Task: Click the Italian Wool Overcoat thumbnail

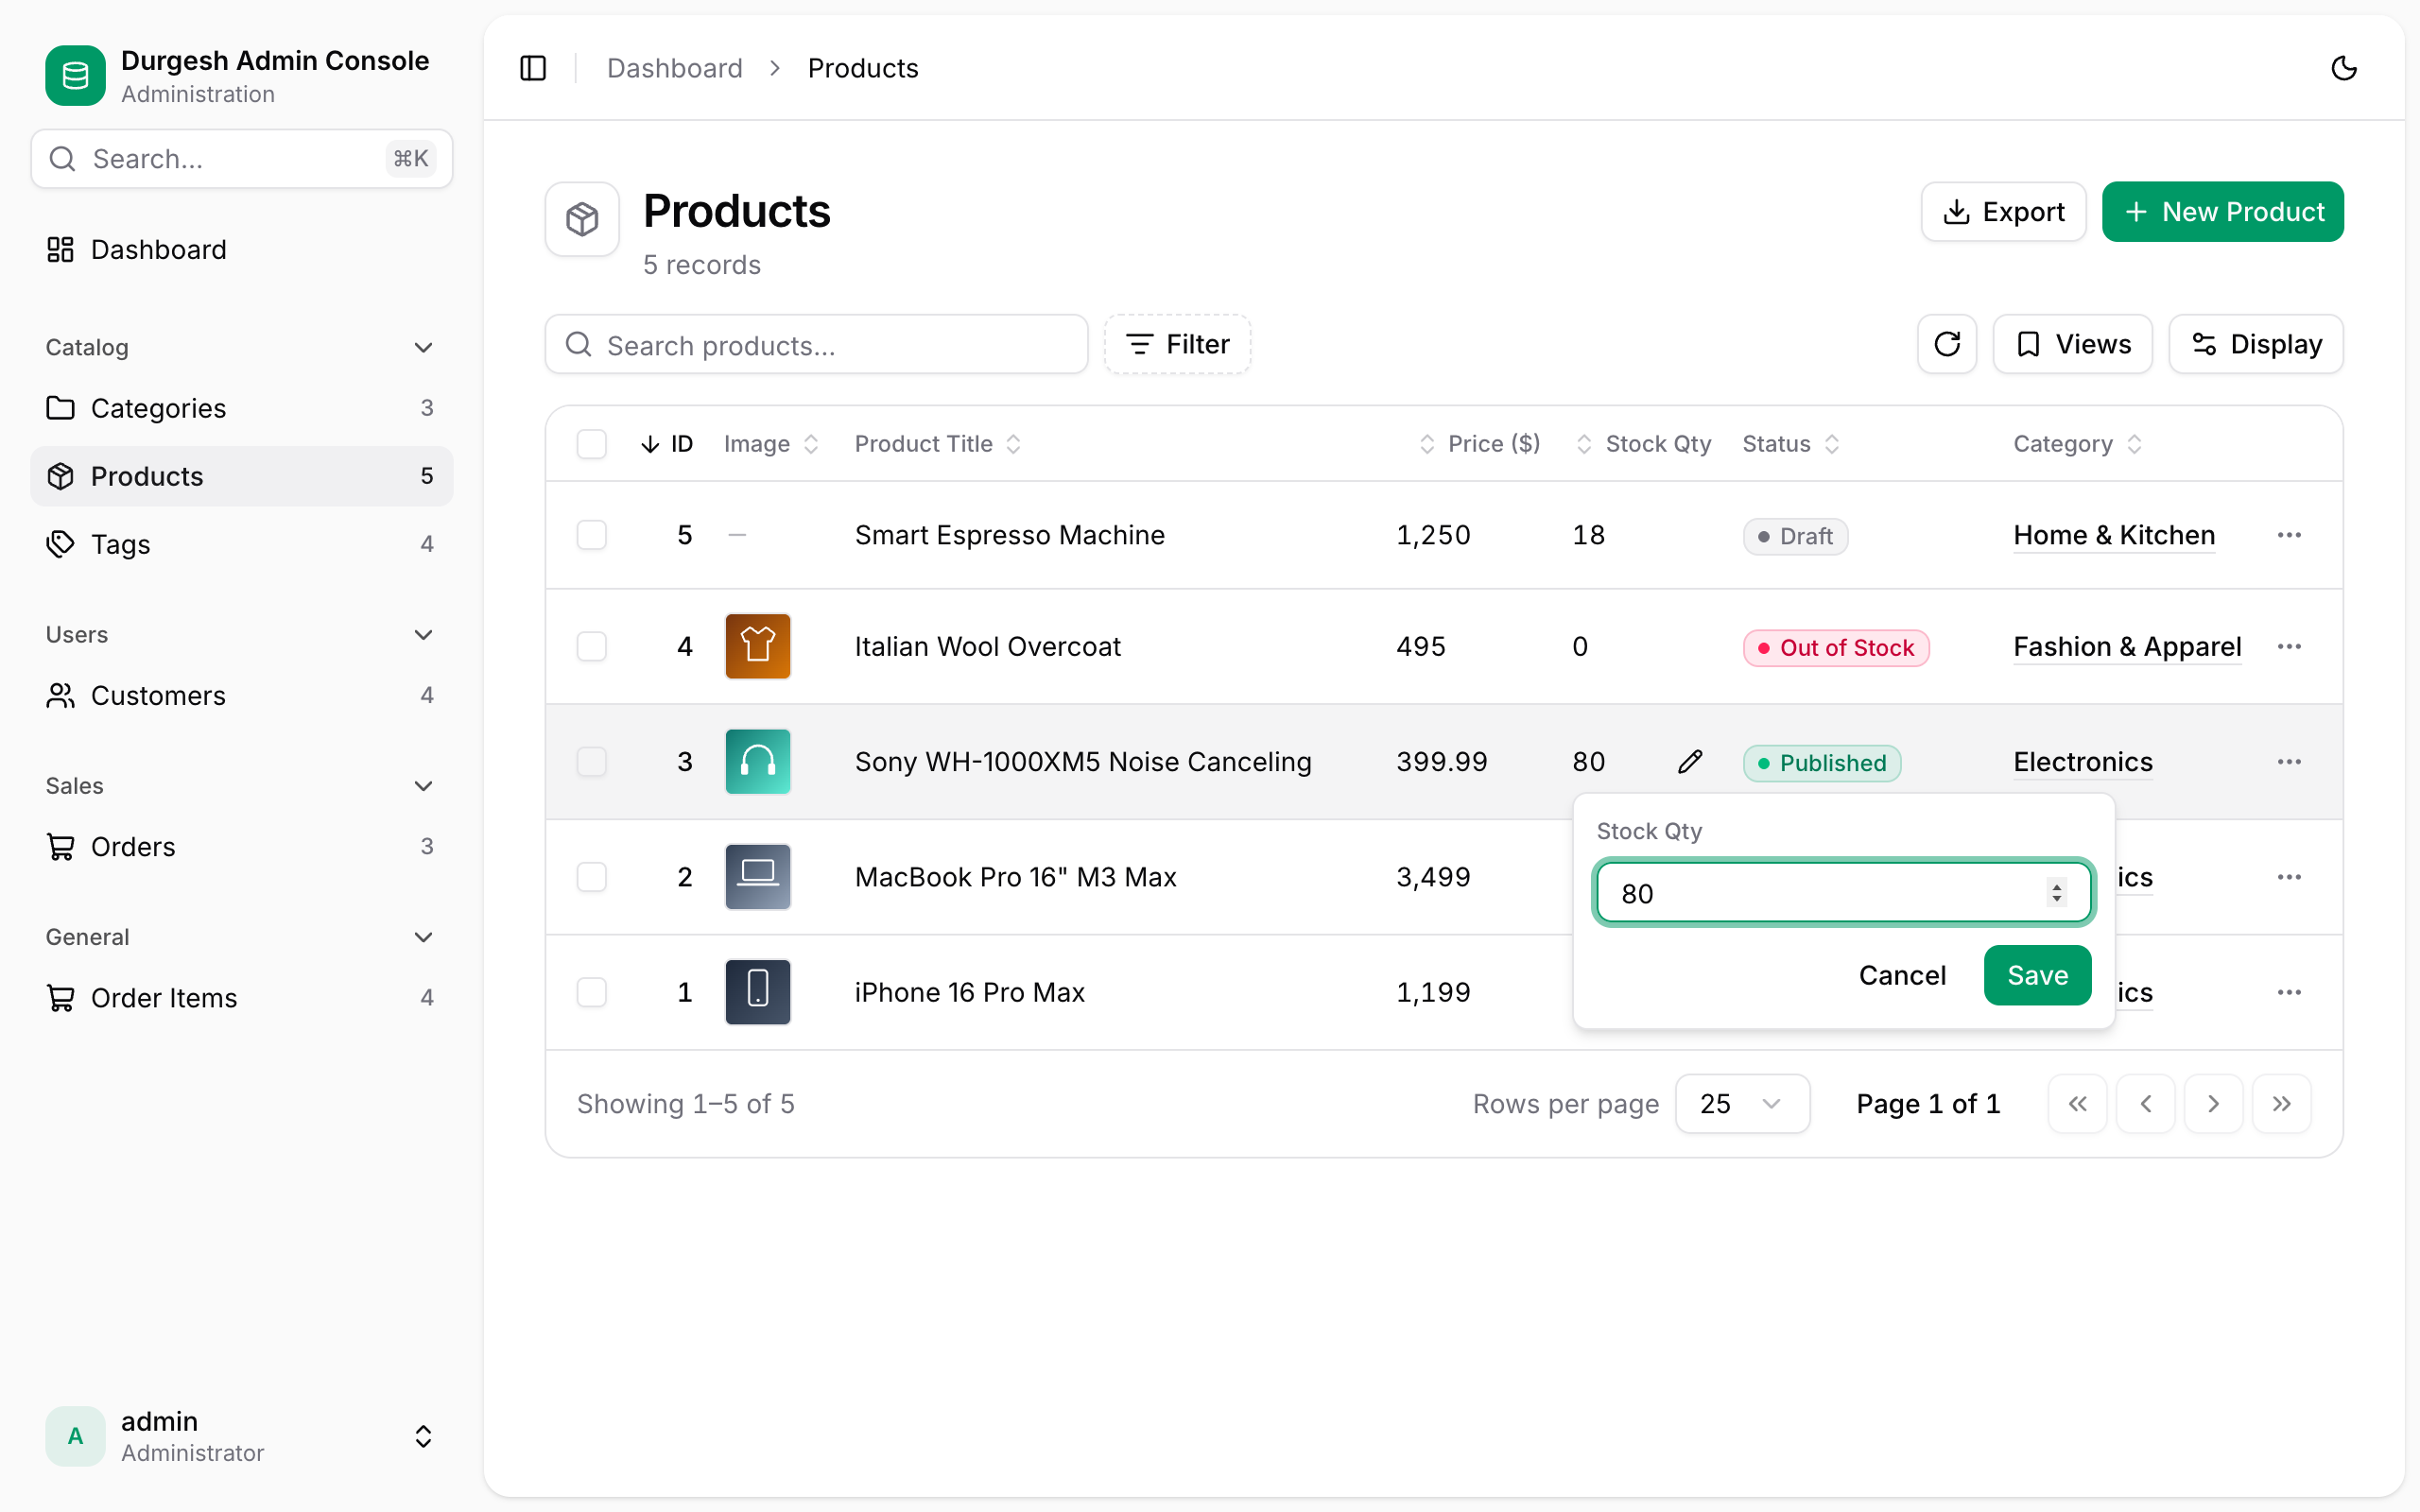Action: coord(758,647)
